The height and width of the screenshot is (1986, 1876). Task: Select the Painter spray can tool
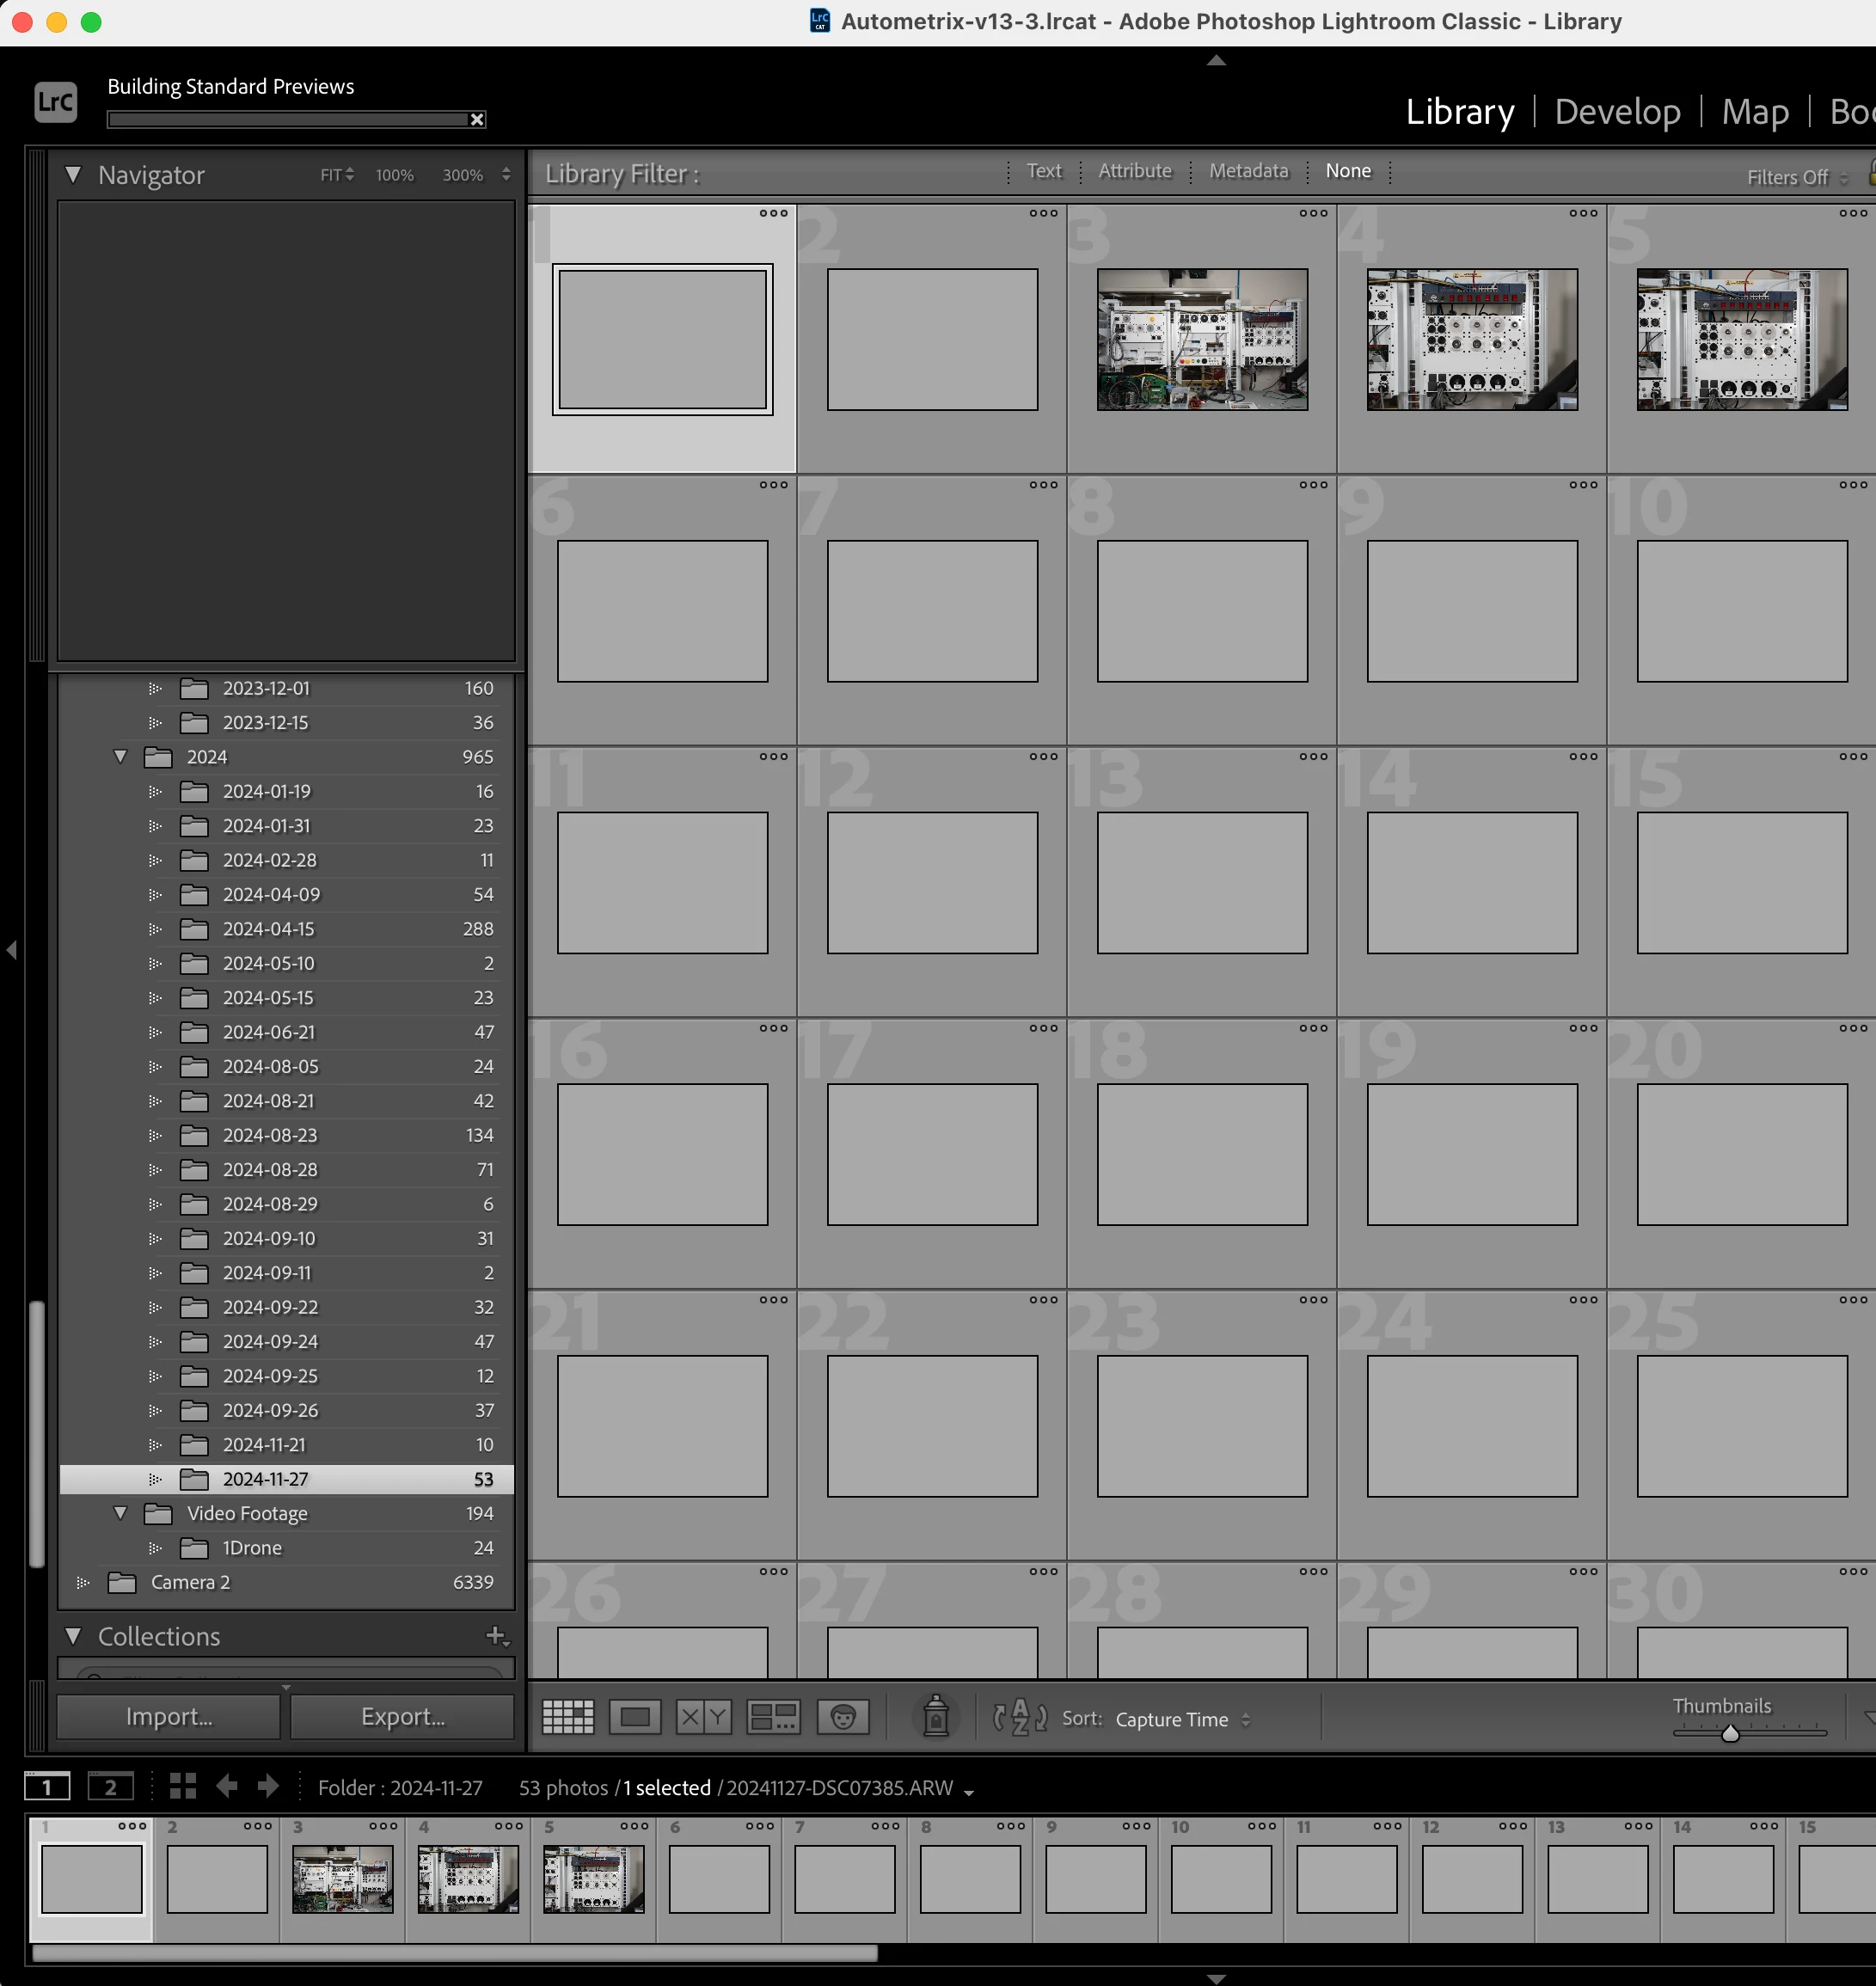935,1716
